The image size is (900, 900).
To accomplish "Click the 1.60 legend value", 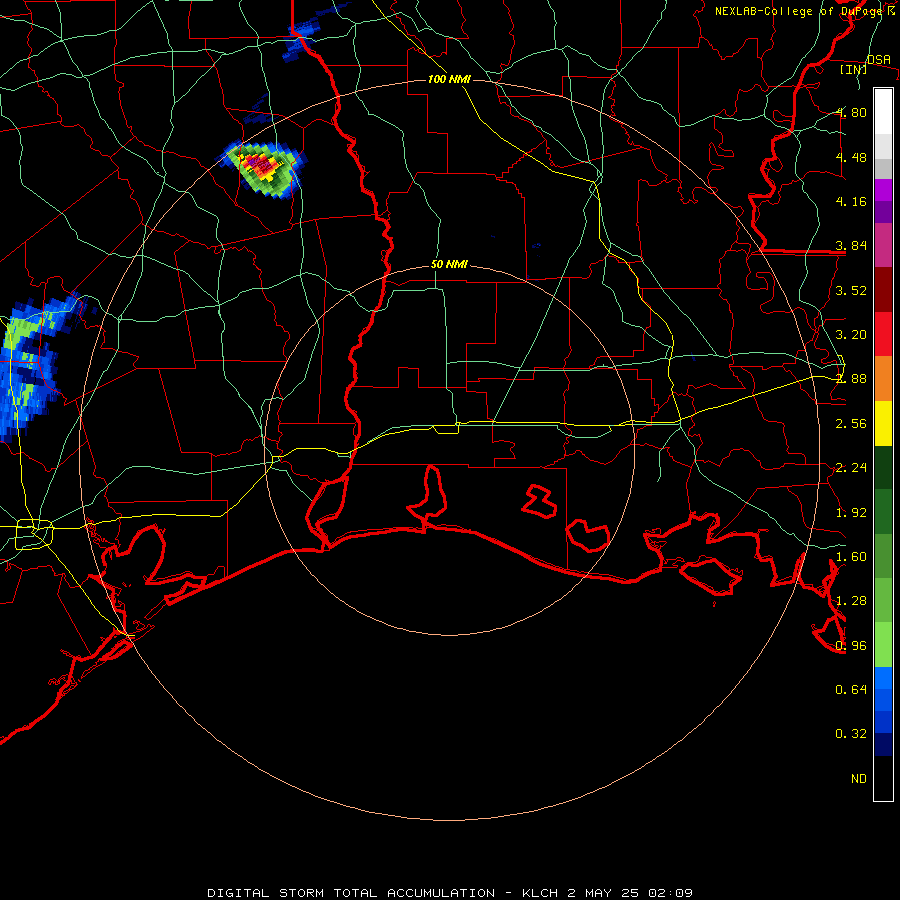I will click(851, 556).
